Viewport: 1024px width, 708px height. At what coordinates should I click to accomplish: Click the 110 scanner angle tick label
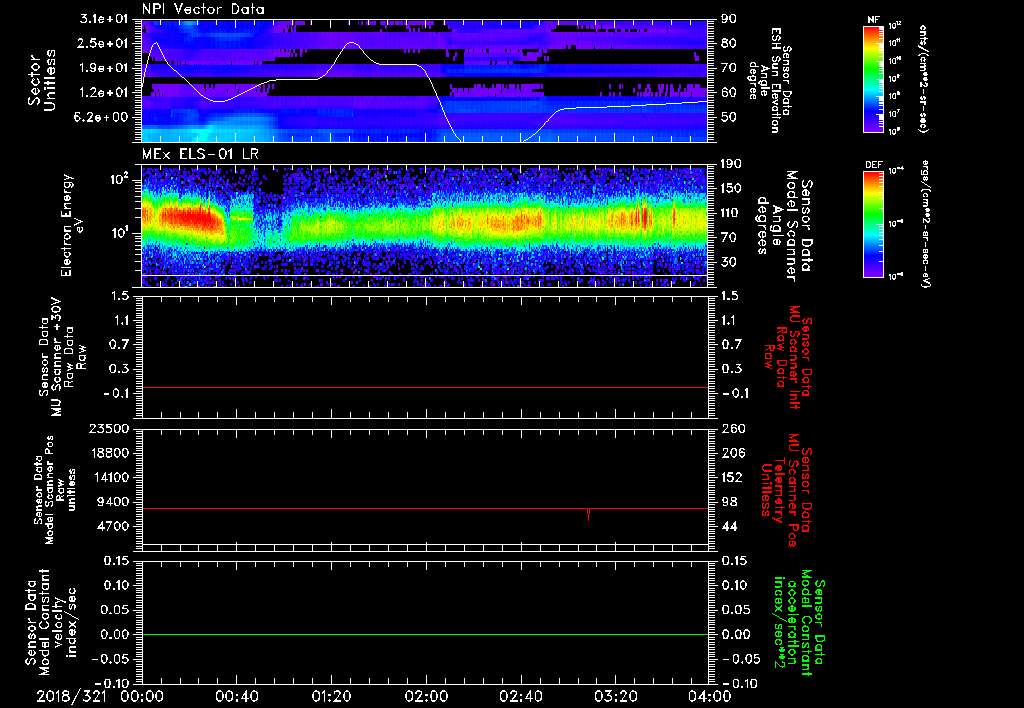point(731,213)
